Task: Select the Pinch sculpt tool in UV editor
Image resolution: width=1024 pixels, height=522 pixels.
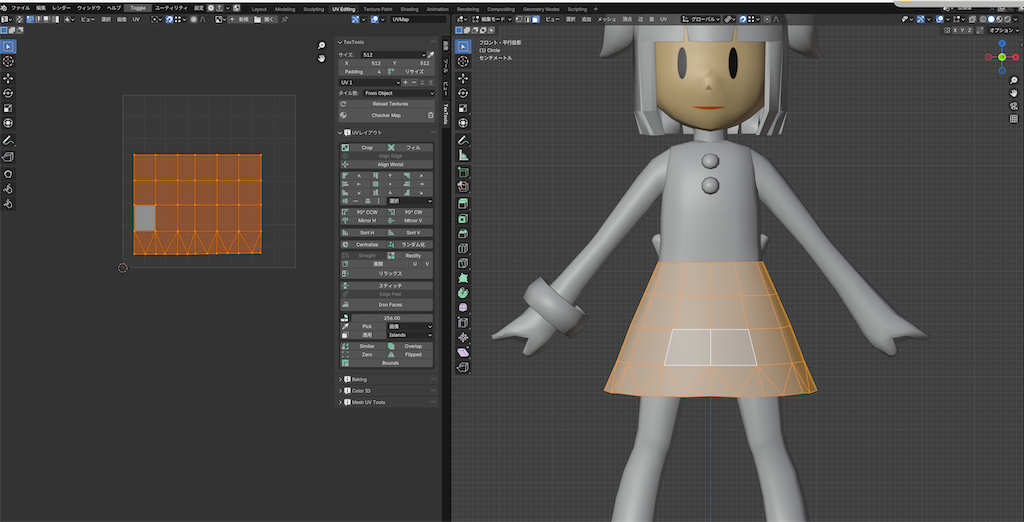Action: pyautogui.click(x=8, y=204)
